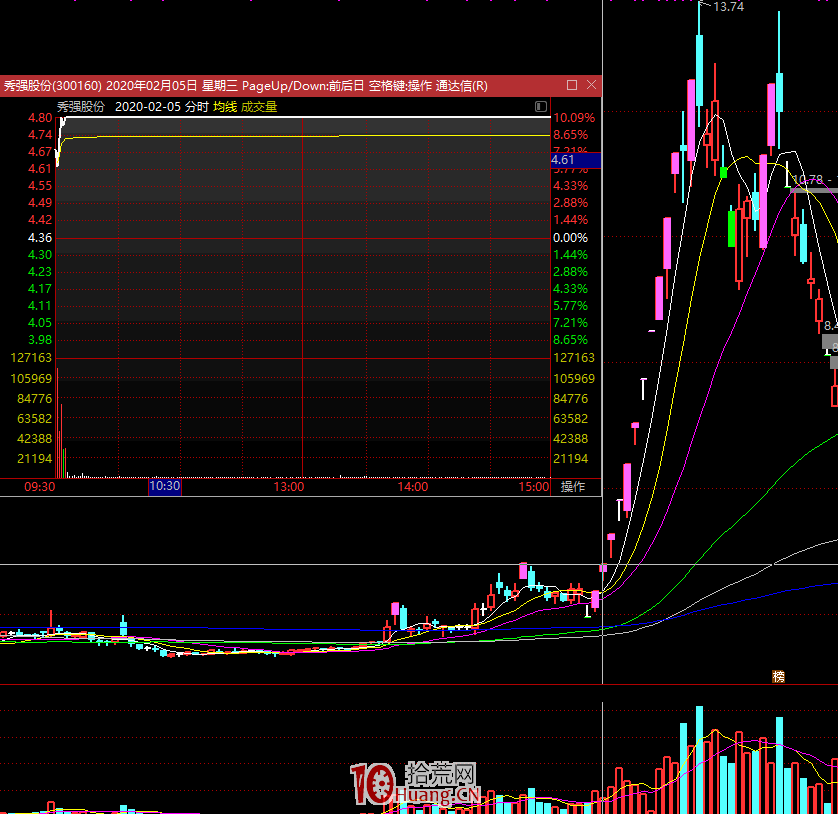Click the 10.78 gray price marker
Screen dimensions: 838x814
(808, 180)
